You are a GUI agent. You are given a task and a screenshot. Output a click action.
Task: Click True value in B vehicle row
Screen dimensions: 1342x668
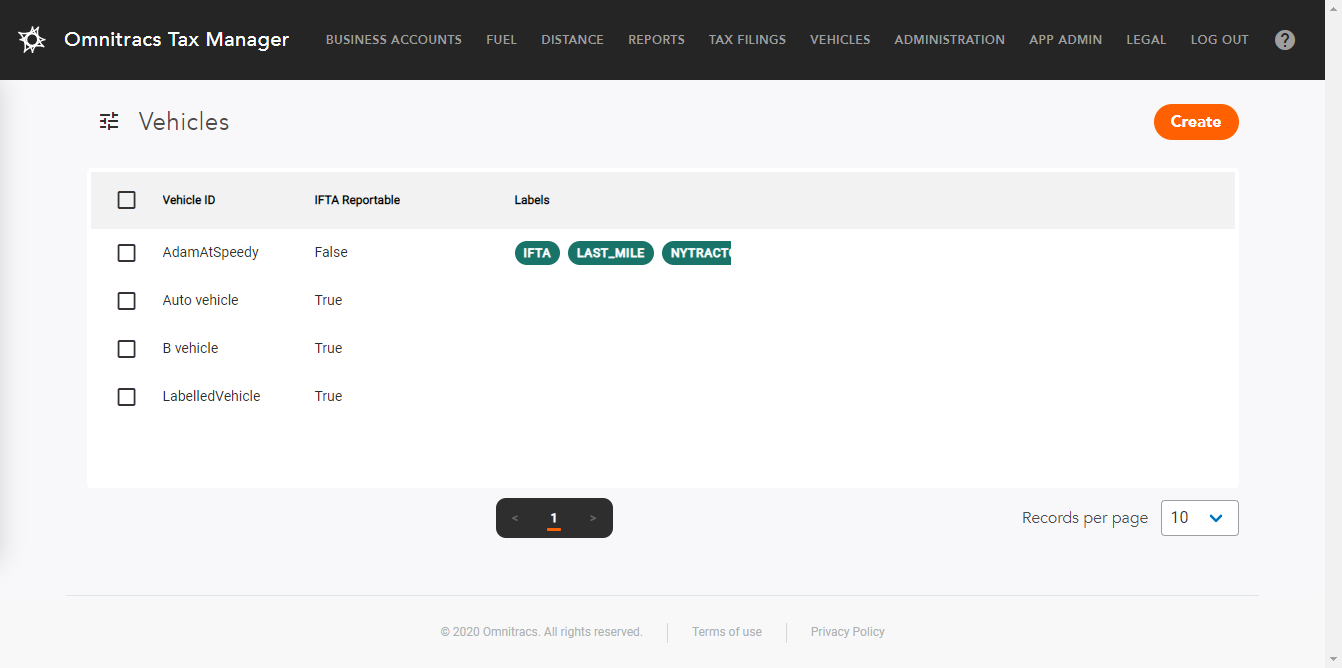(328, 349)
